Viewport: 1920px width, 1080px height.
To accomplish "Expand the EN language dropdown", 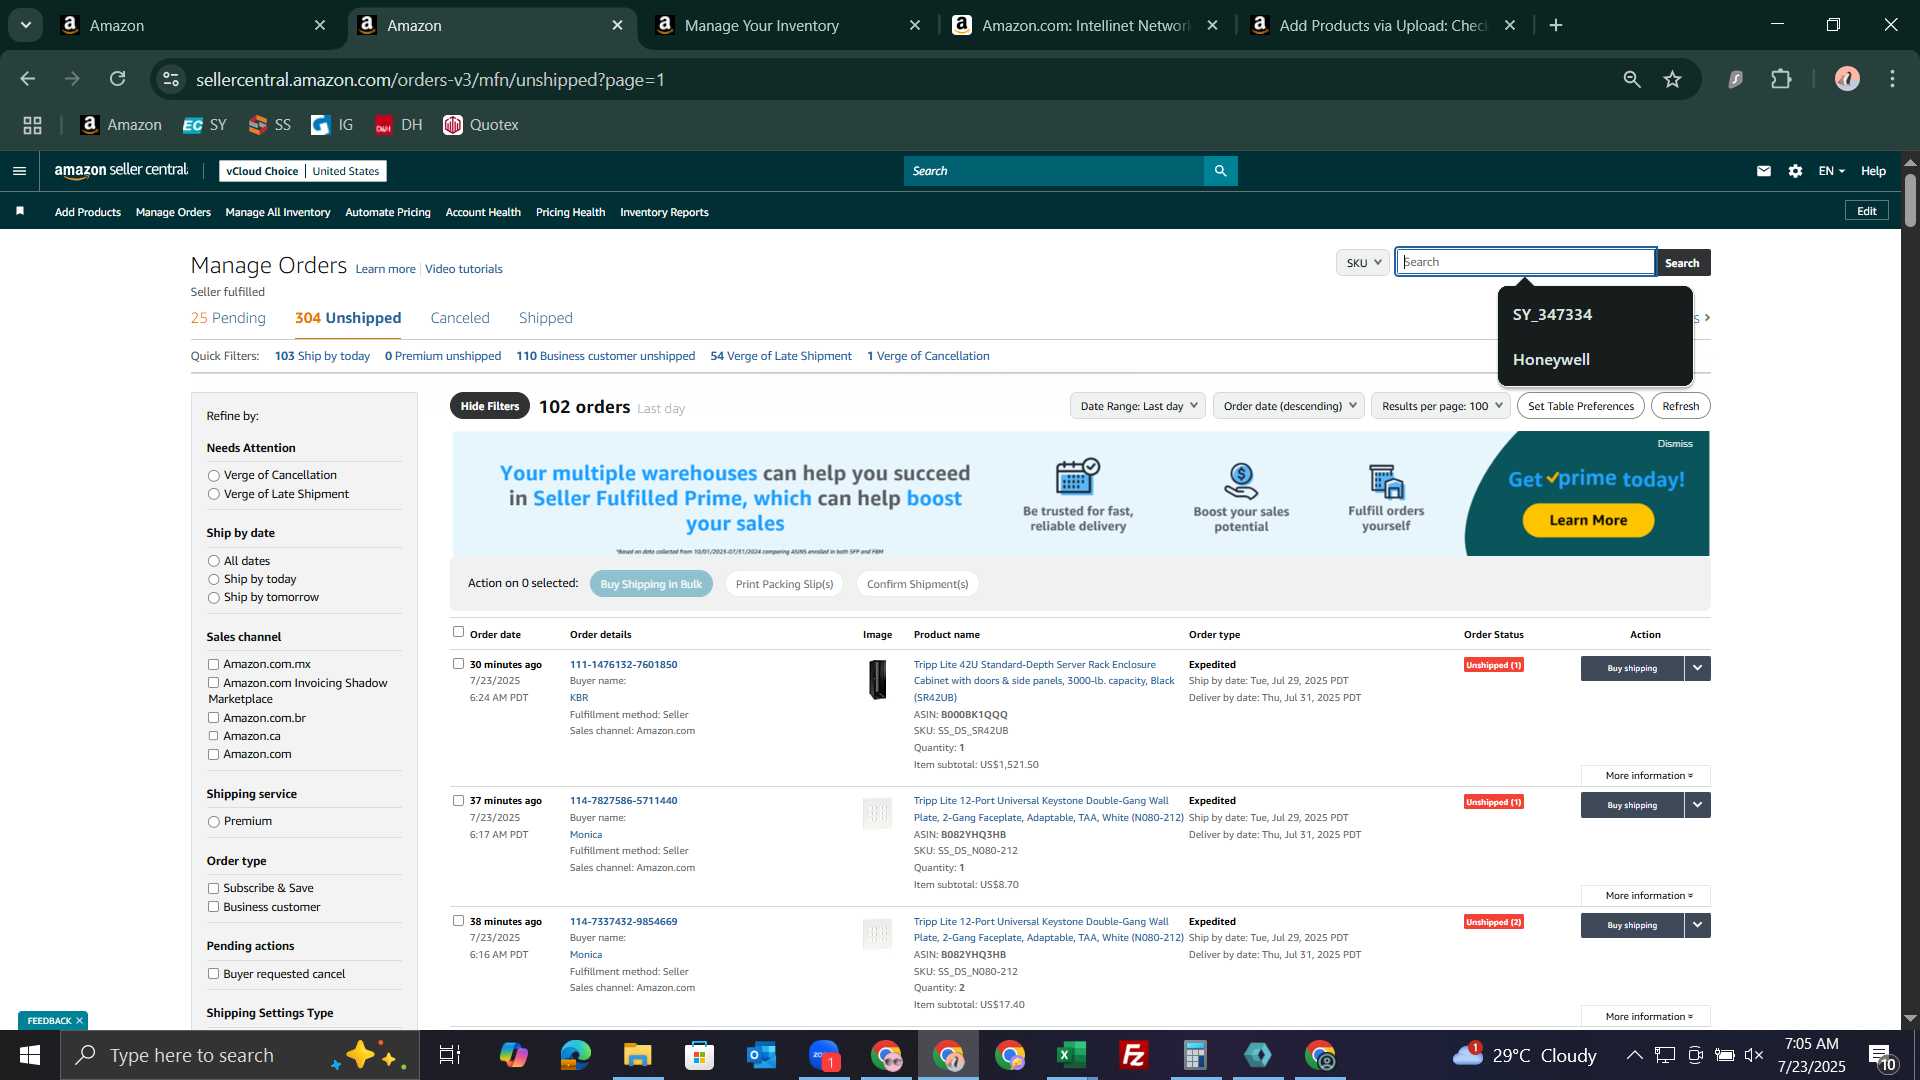I will (x=1831, y=171).
